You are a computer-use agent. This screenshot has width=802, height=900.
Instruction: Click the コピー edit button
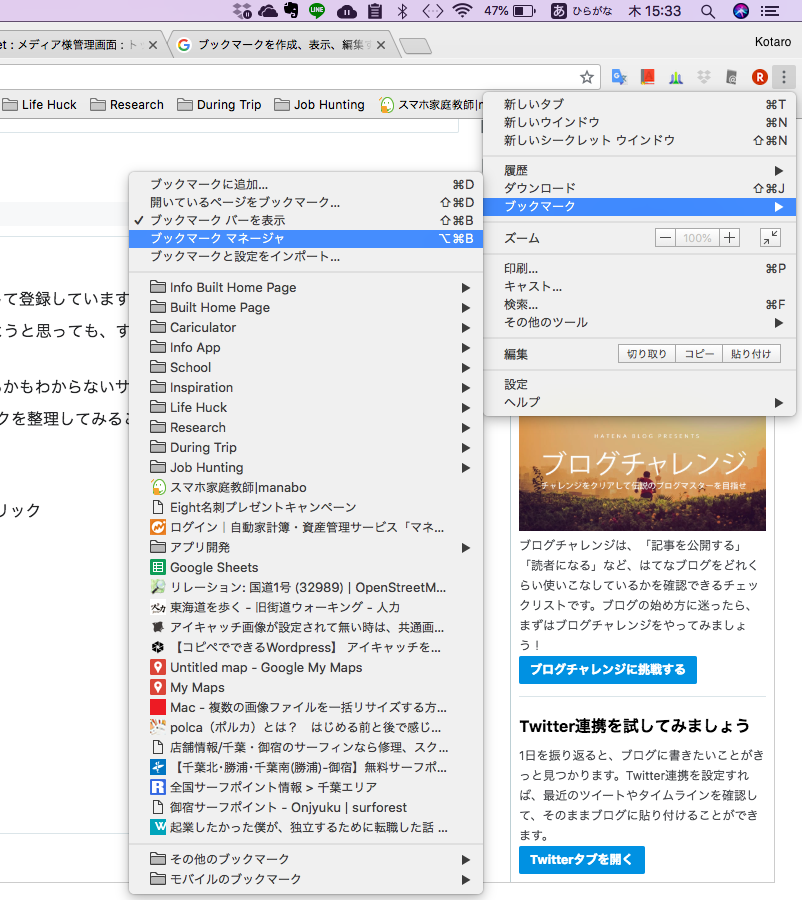coord(699,354)
